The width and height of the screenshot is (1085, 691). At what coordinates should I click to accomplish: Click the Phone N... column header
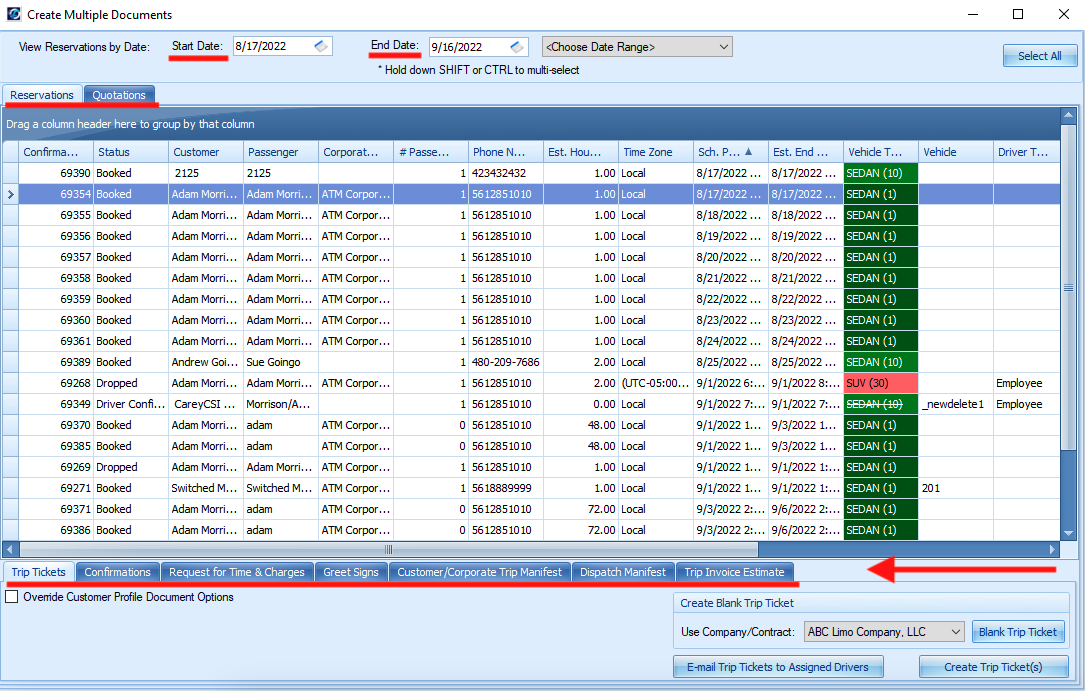click(505, 151)
